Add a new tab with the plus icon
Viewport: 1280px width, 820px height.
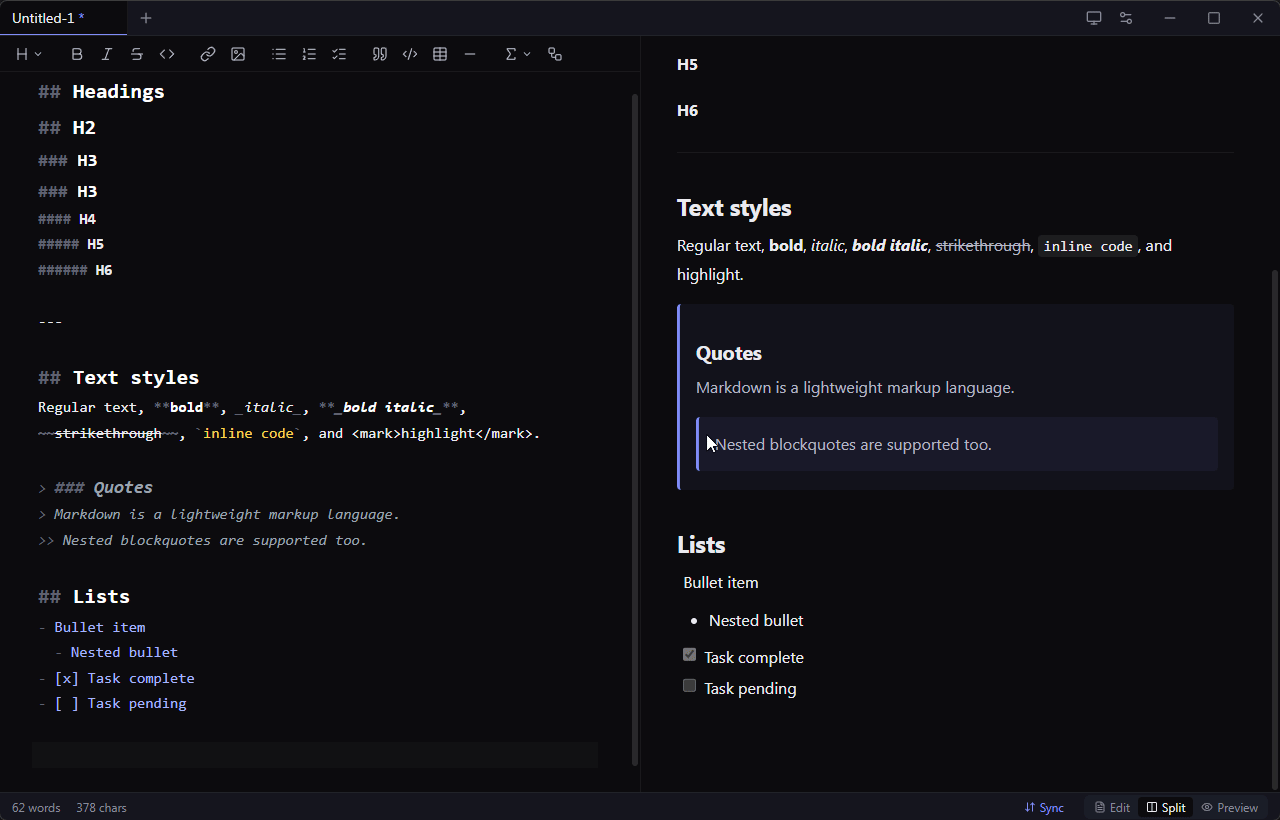[x=146, y=18]
